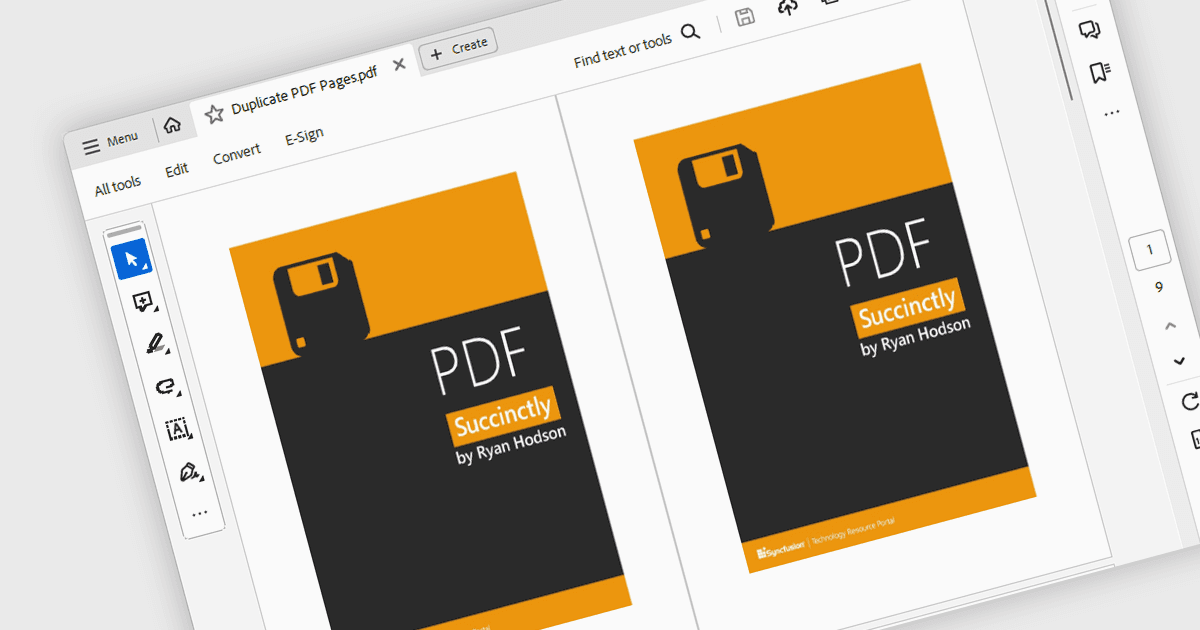The width and height of the screenshot is (1200, 630).
Task: Open the Edit menu
Action: [177, 170]
